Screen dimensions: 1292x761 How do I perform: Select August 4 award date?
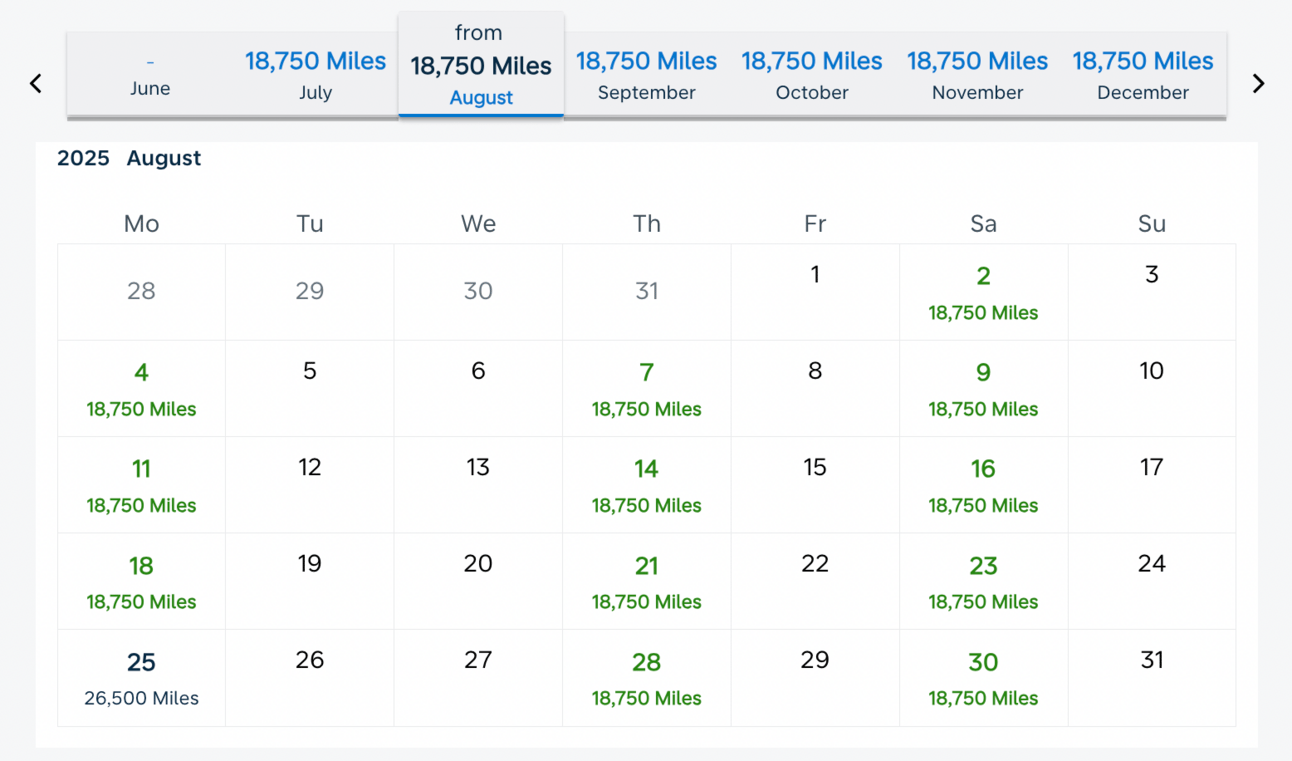click(141, 389)
